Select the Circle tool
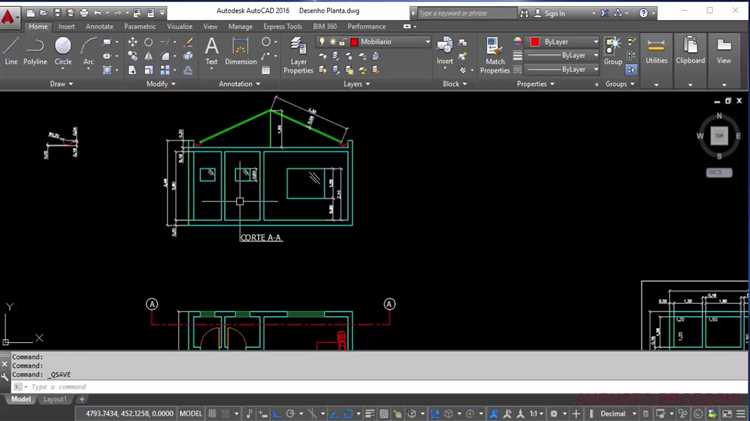Screen dimensions: 750x421 pyautogui.click(x=63, y=51)
